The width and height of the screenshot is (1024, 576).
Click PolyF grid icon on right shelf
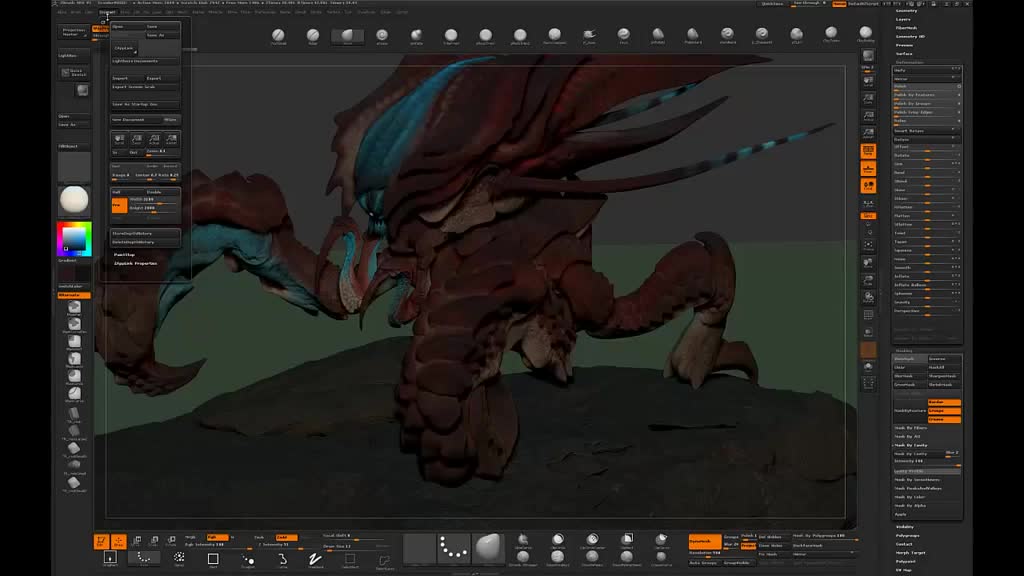pos(868,314)
